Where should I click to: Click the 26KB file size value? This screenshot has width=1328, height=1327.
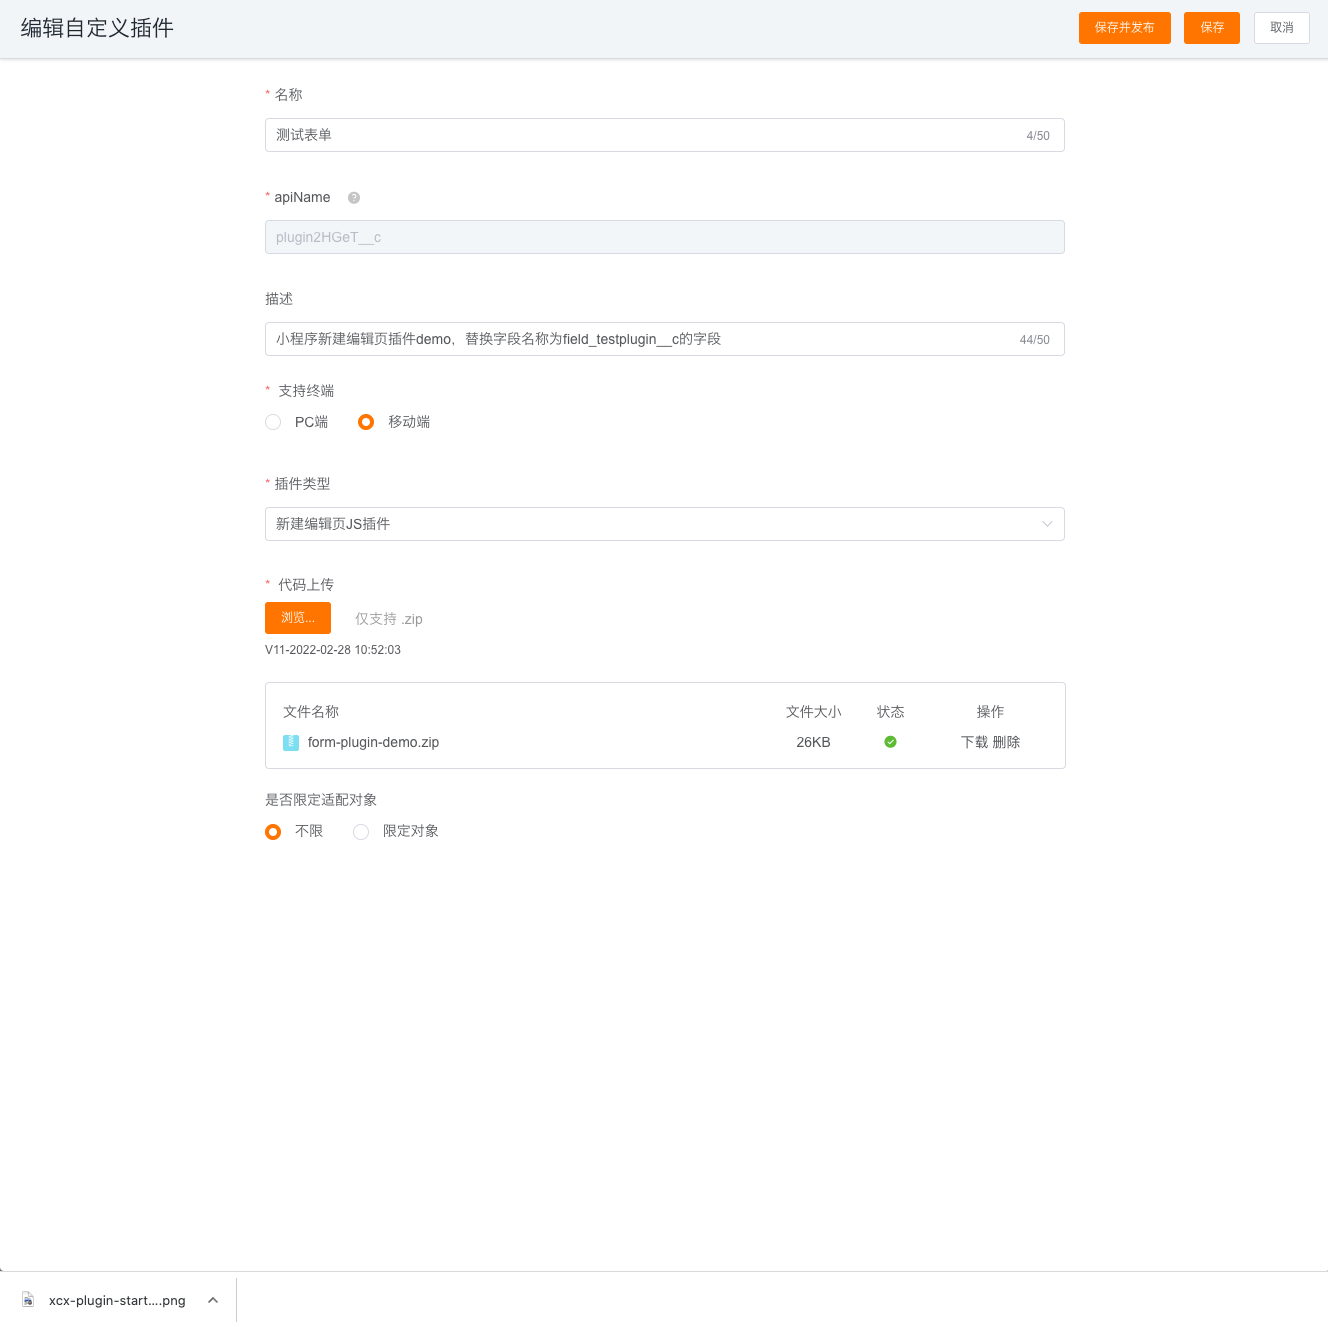813,742
